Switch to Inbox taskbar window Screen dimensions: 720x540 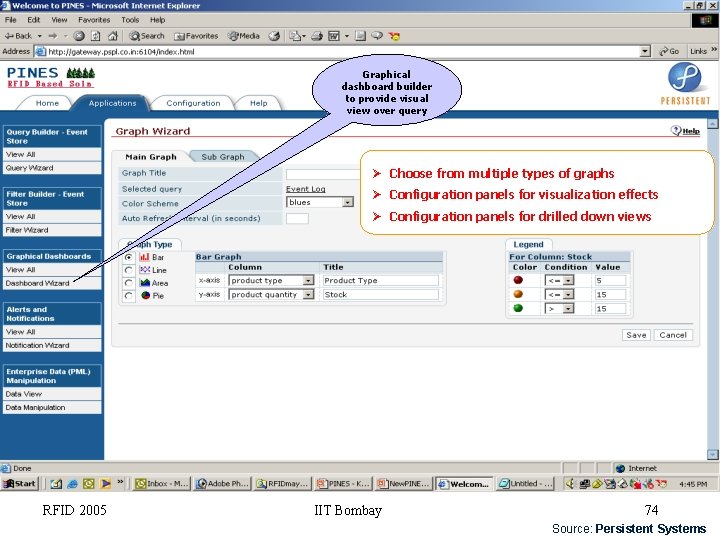[162, 484]
